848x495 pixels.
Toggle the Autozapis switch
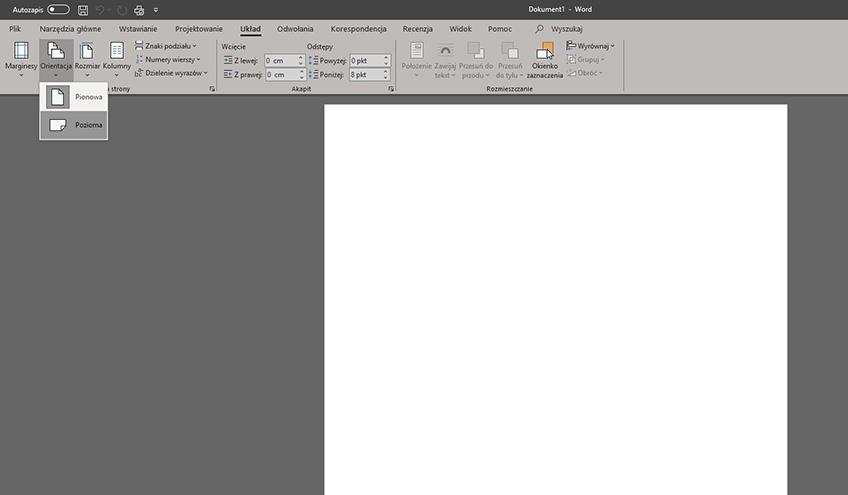(58, 10)
